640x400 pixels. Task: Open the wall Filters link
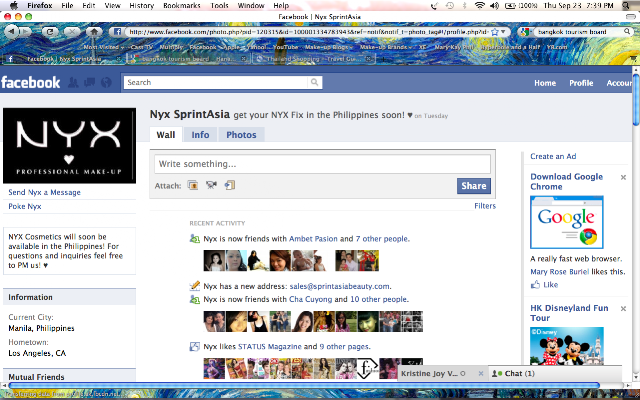click(485, 206)
